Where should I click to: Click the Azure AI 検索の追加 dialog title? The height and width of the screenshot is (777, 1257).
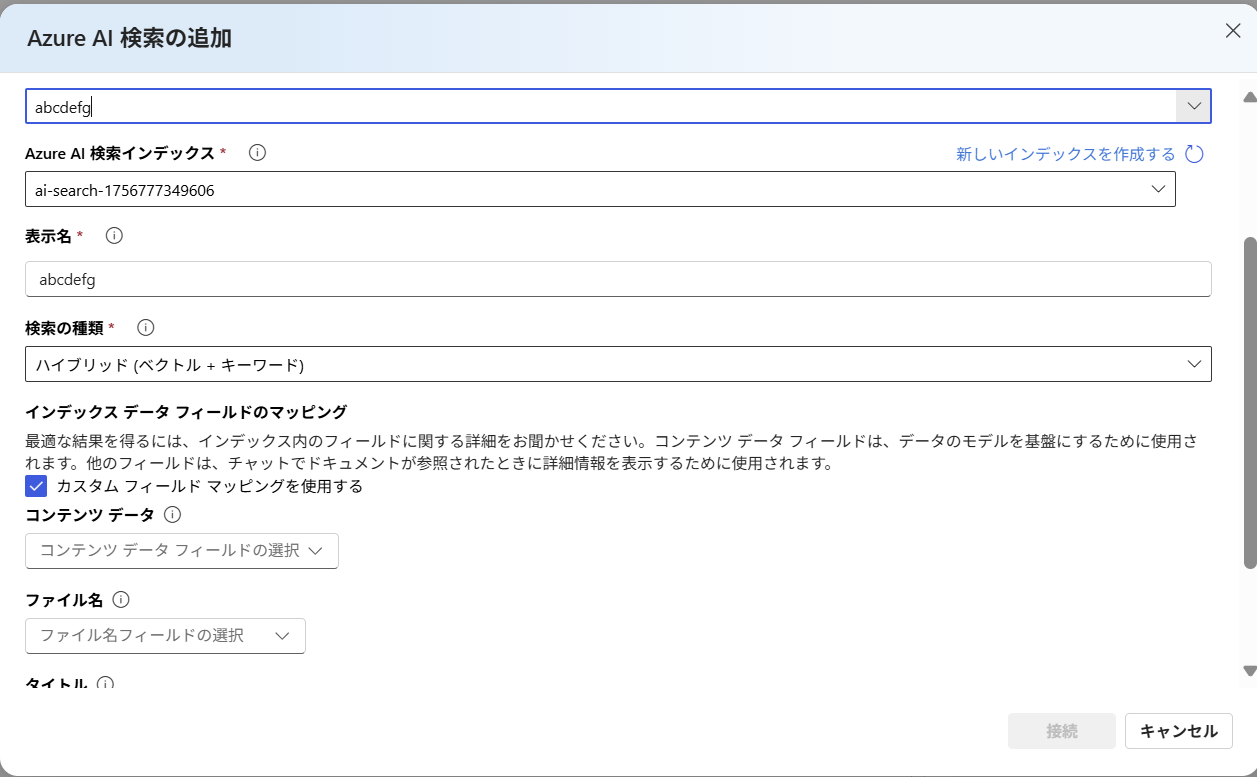point(130,38)
